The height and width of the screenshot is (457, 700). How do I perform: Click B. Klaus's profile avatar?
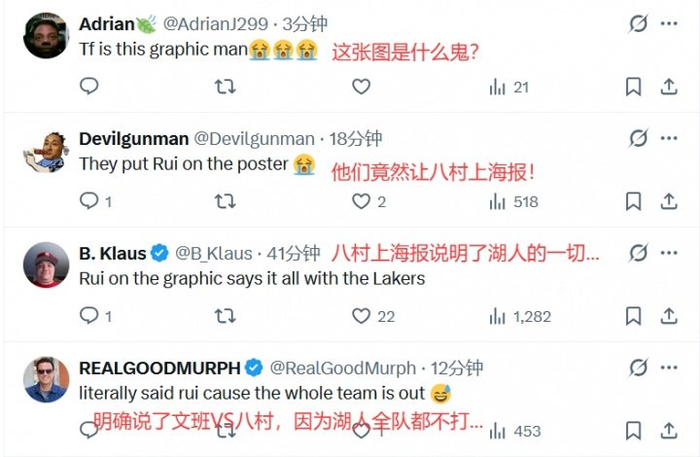coord(46,265)
